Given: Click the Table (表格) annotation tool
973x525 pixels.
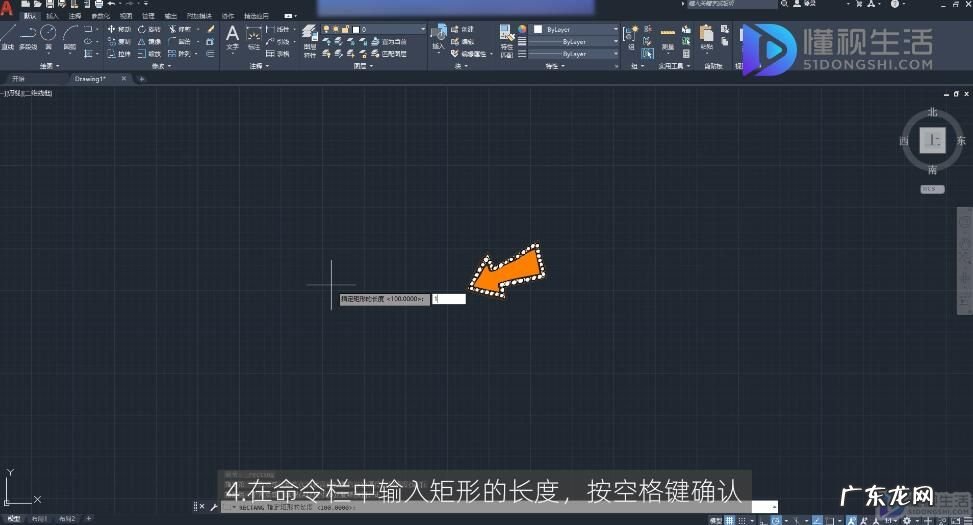Looking at the screenshot, I should (277, 54).
